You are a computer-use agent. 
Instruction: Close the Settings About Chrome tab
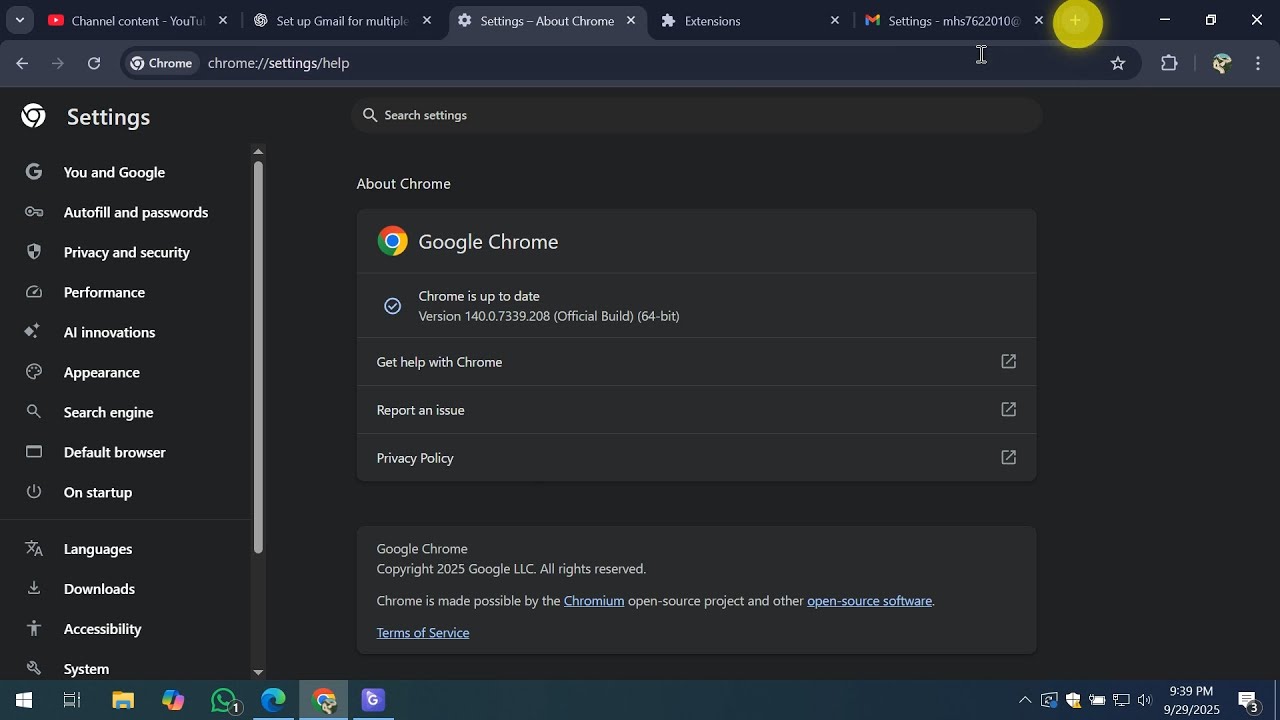pyautogui.click(x=631, y=20)
